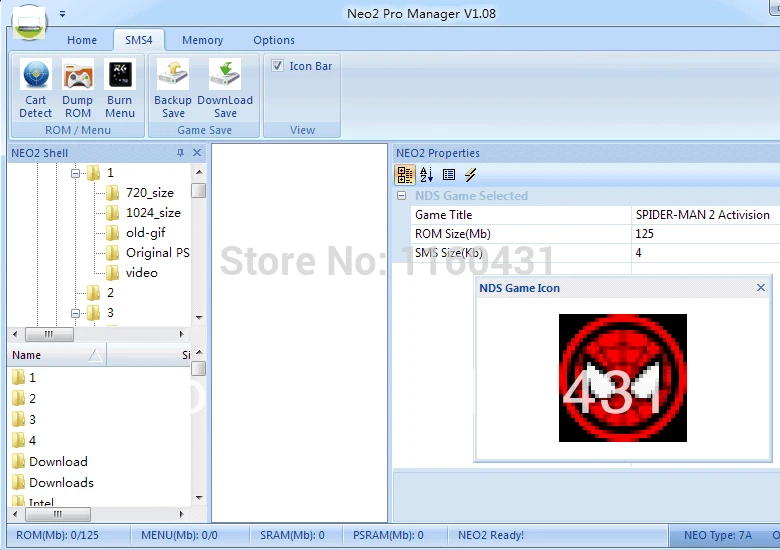Switch to the Home tab
780x550 pixels.
[x=82, y=40]
